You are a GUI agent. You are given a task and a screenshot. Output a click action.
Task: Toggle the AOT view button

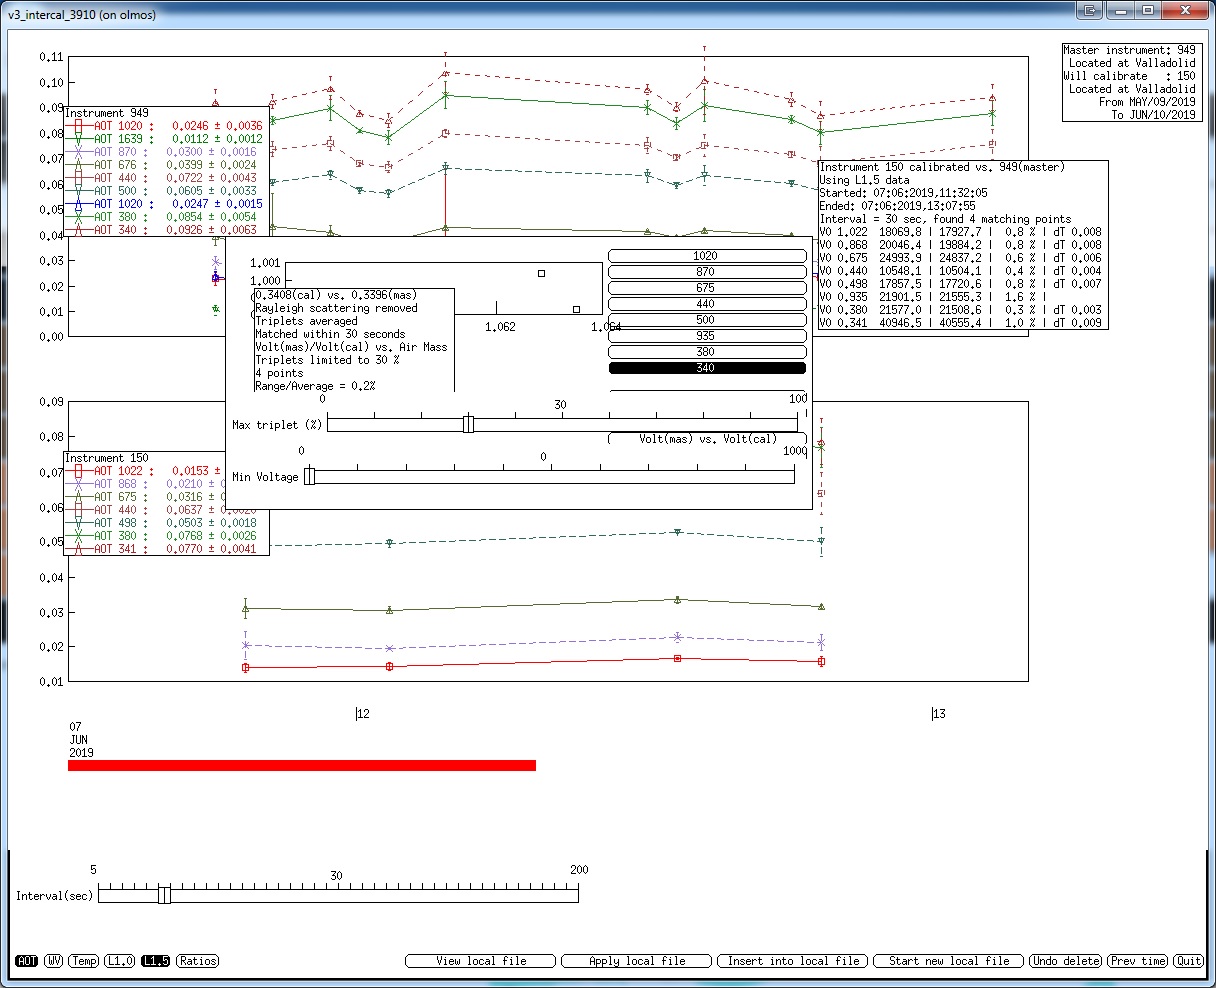tap(26, 961)
